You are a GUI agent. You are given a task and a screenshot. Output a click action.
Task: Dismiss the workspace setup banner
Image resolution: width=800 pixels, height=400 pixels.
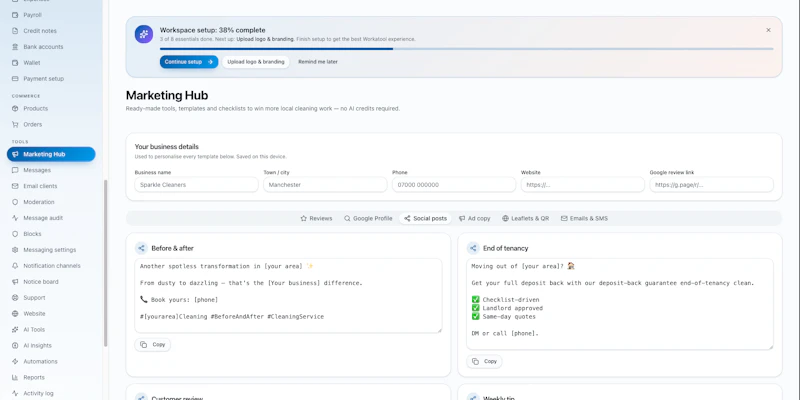768,30
